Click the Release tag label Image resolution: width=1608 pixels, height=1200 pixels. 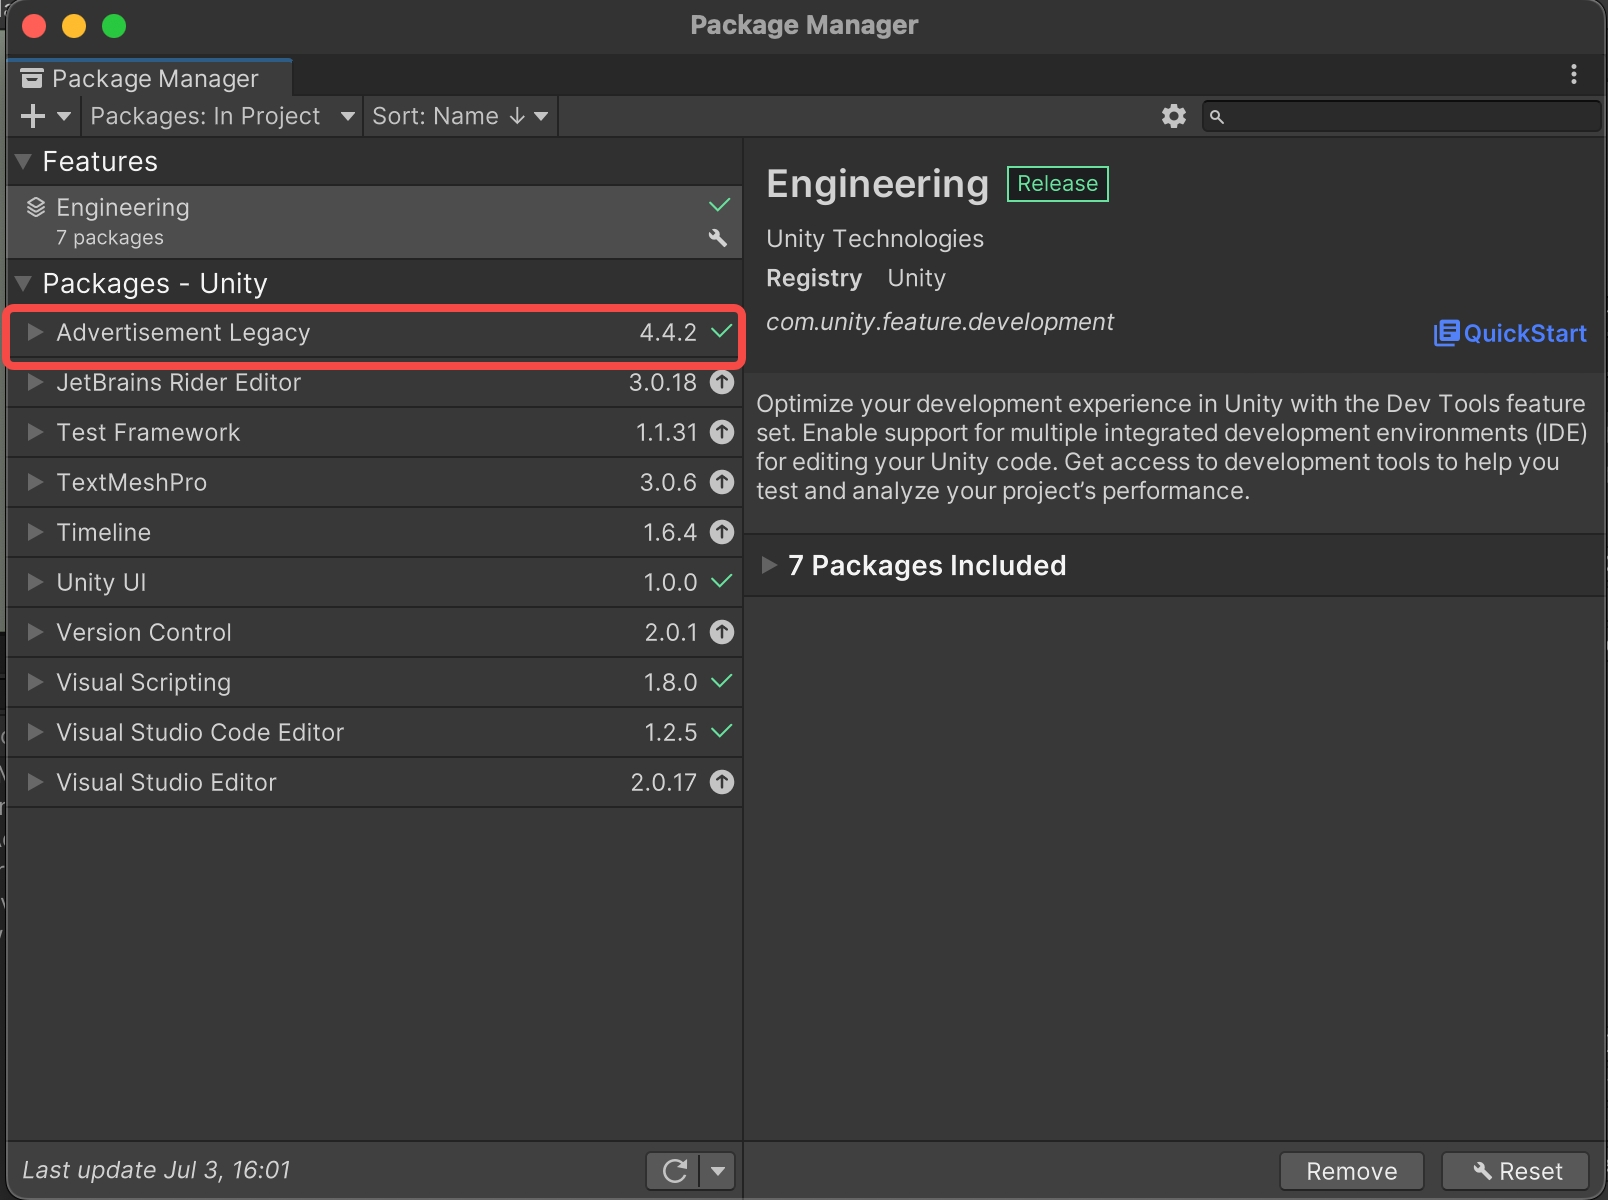[x=1057, y=184]
